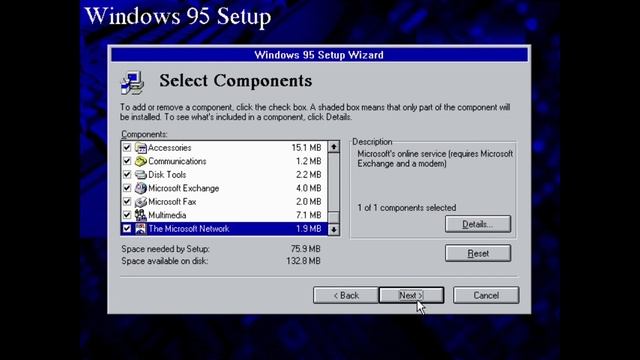Select the Multimedia row label
The image size is (640, 360).
coord(167,215)
